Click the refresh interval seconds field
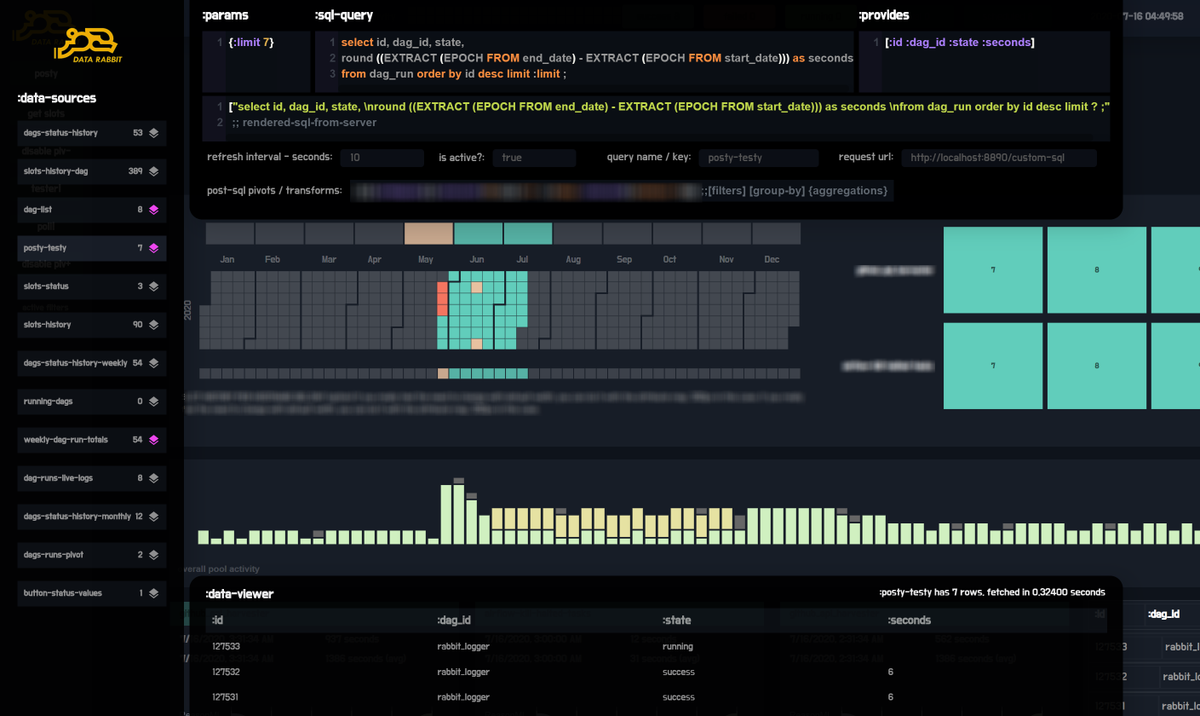This screenshot has height=716, width=1200. [x=382, y=158]
